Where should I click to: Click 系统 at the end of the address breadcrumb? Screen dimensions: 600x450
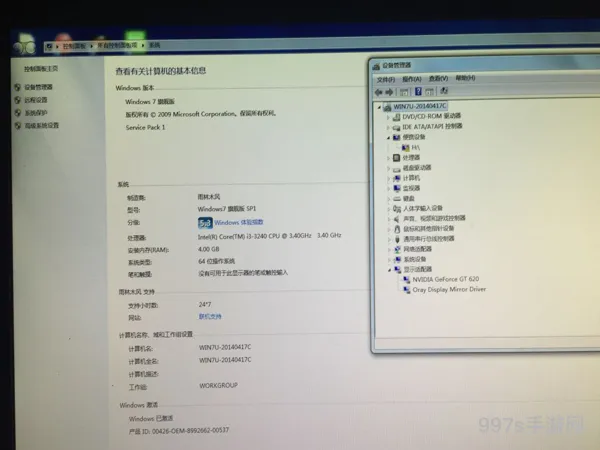click(x=154, y=45)
